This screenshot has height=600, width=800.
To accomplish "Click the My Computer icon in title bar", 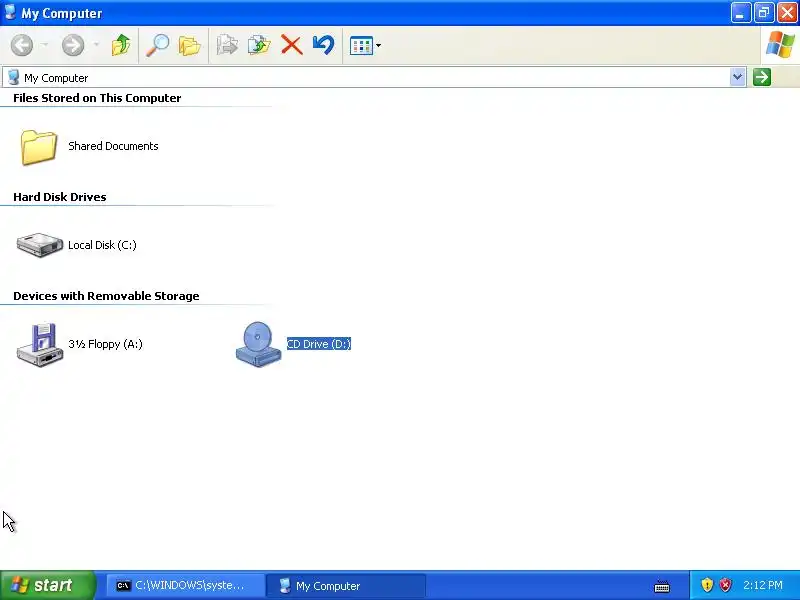I will [x=10, y=12].
